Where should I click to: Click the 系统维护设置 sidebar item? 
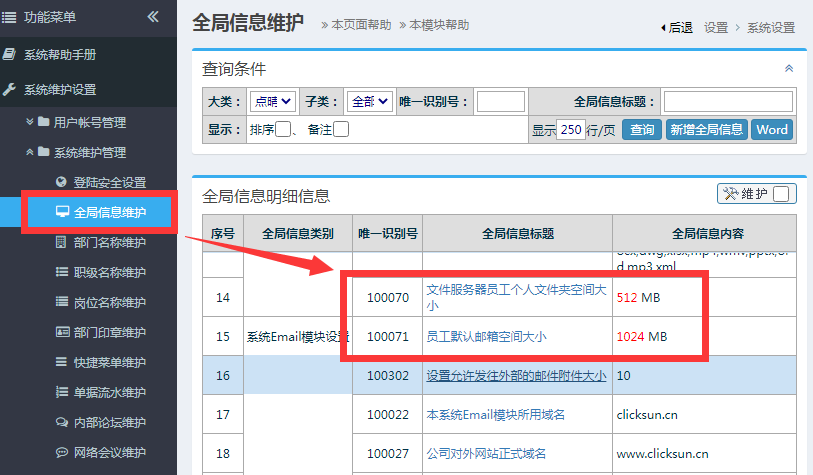pos(88,89)
